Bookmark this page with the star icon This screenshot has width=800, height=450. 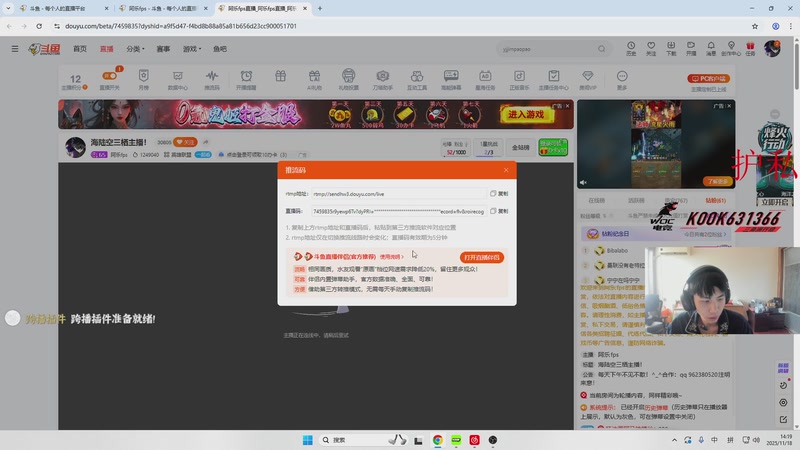755,26
